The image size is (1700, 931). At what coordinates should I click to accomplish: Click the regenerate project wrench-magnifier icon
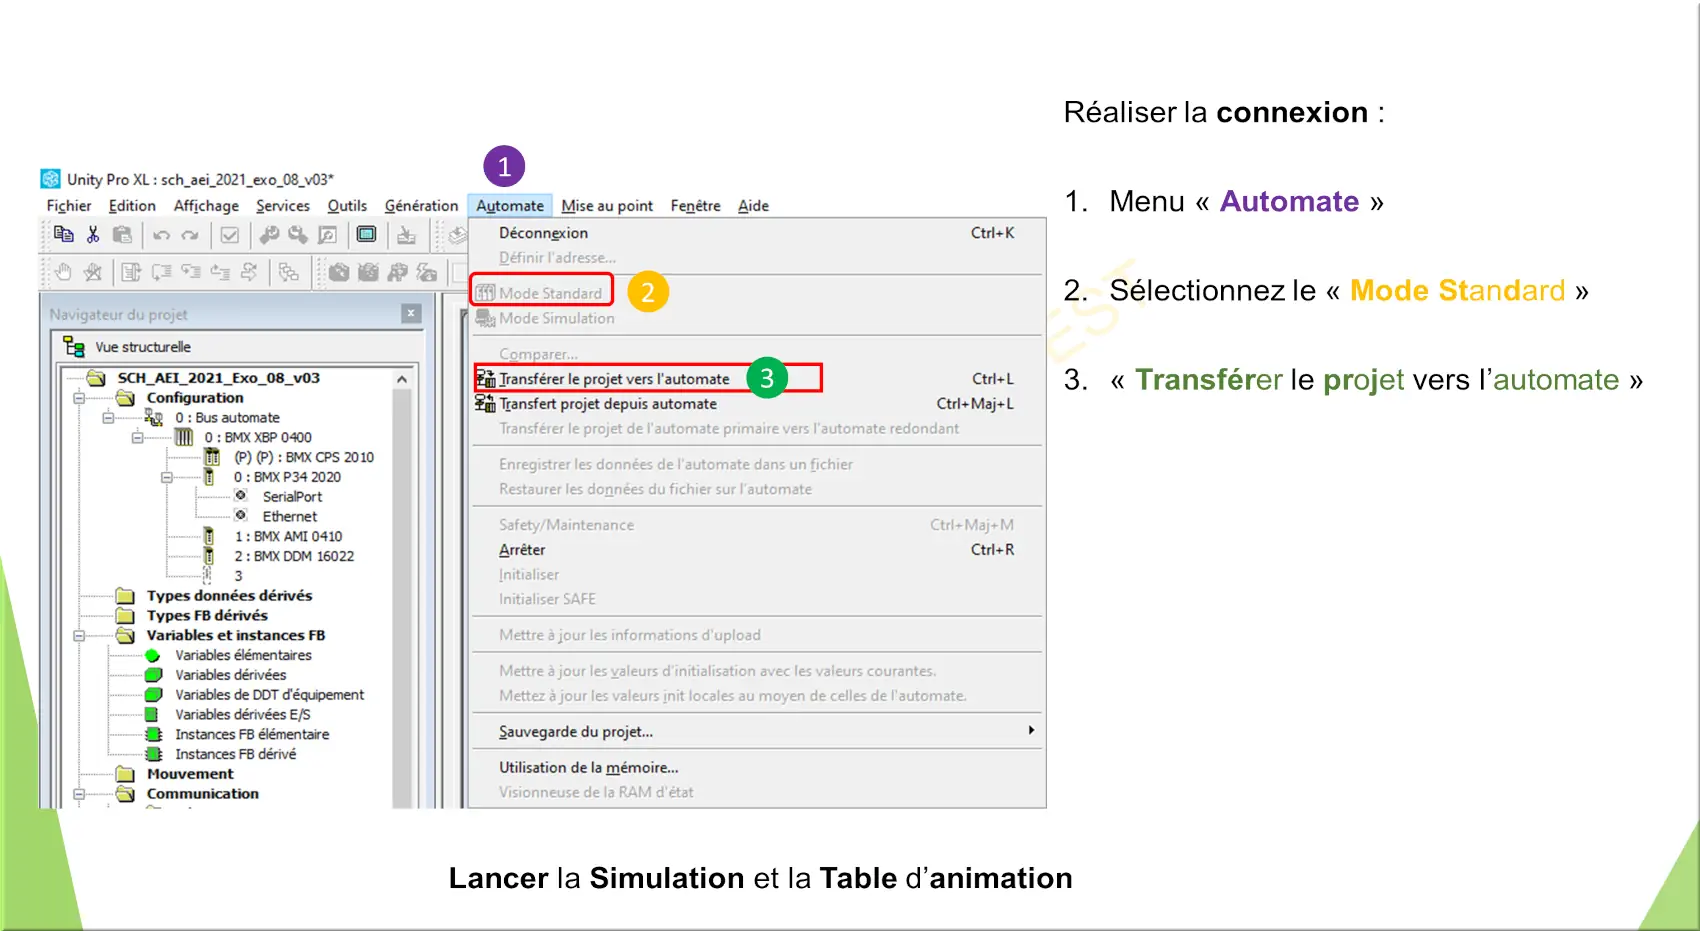(x=298, y=234)
